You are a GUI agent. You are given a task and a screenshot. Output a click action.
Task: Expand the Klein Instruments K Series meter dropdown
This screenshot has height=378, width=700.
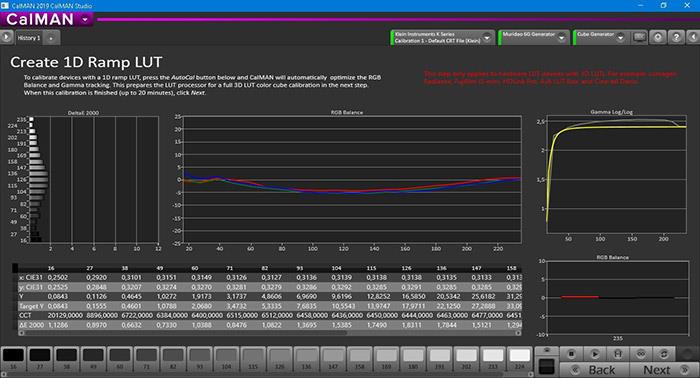click(x=487, y=38)
